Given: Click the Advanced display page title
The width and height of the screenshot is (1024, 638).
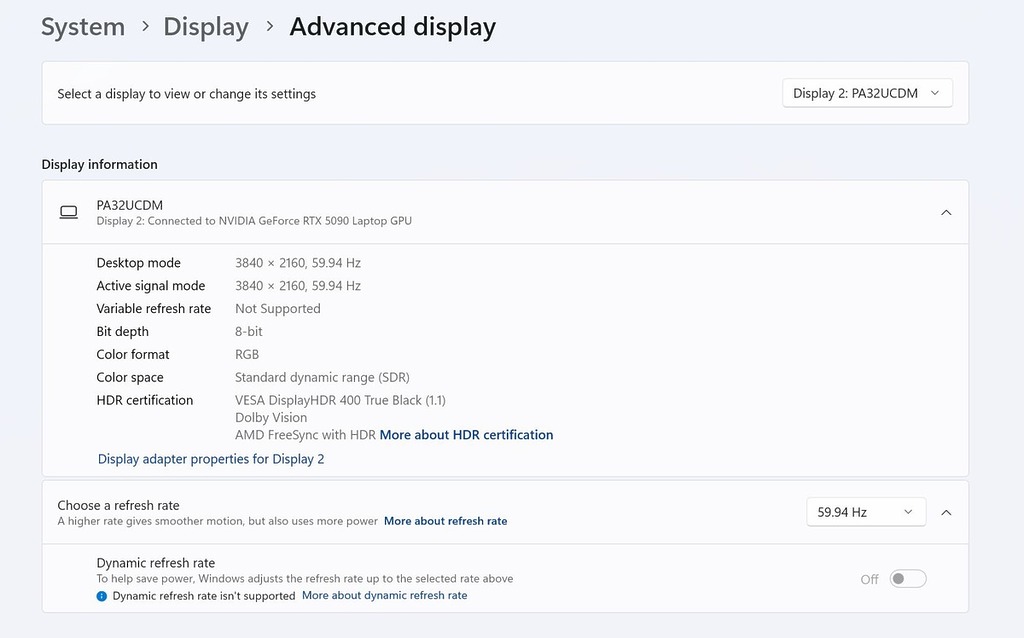Looking at the screenshot, I should click(x=392, y=27).
